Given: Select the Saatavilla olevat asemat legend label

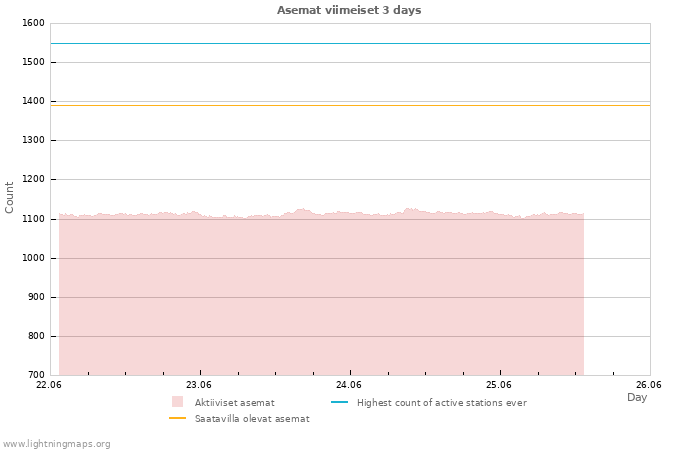Looking at the screenshot, I should coord(252,419).
